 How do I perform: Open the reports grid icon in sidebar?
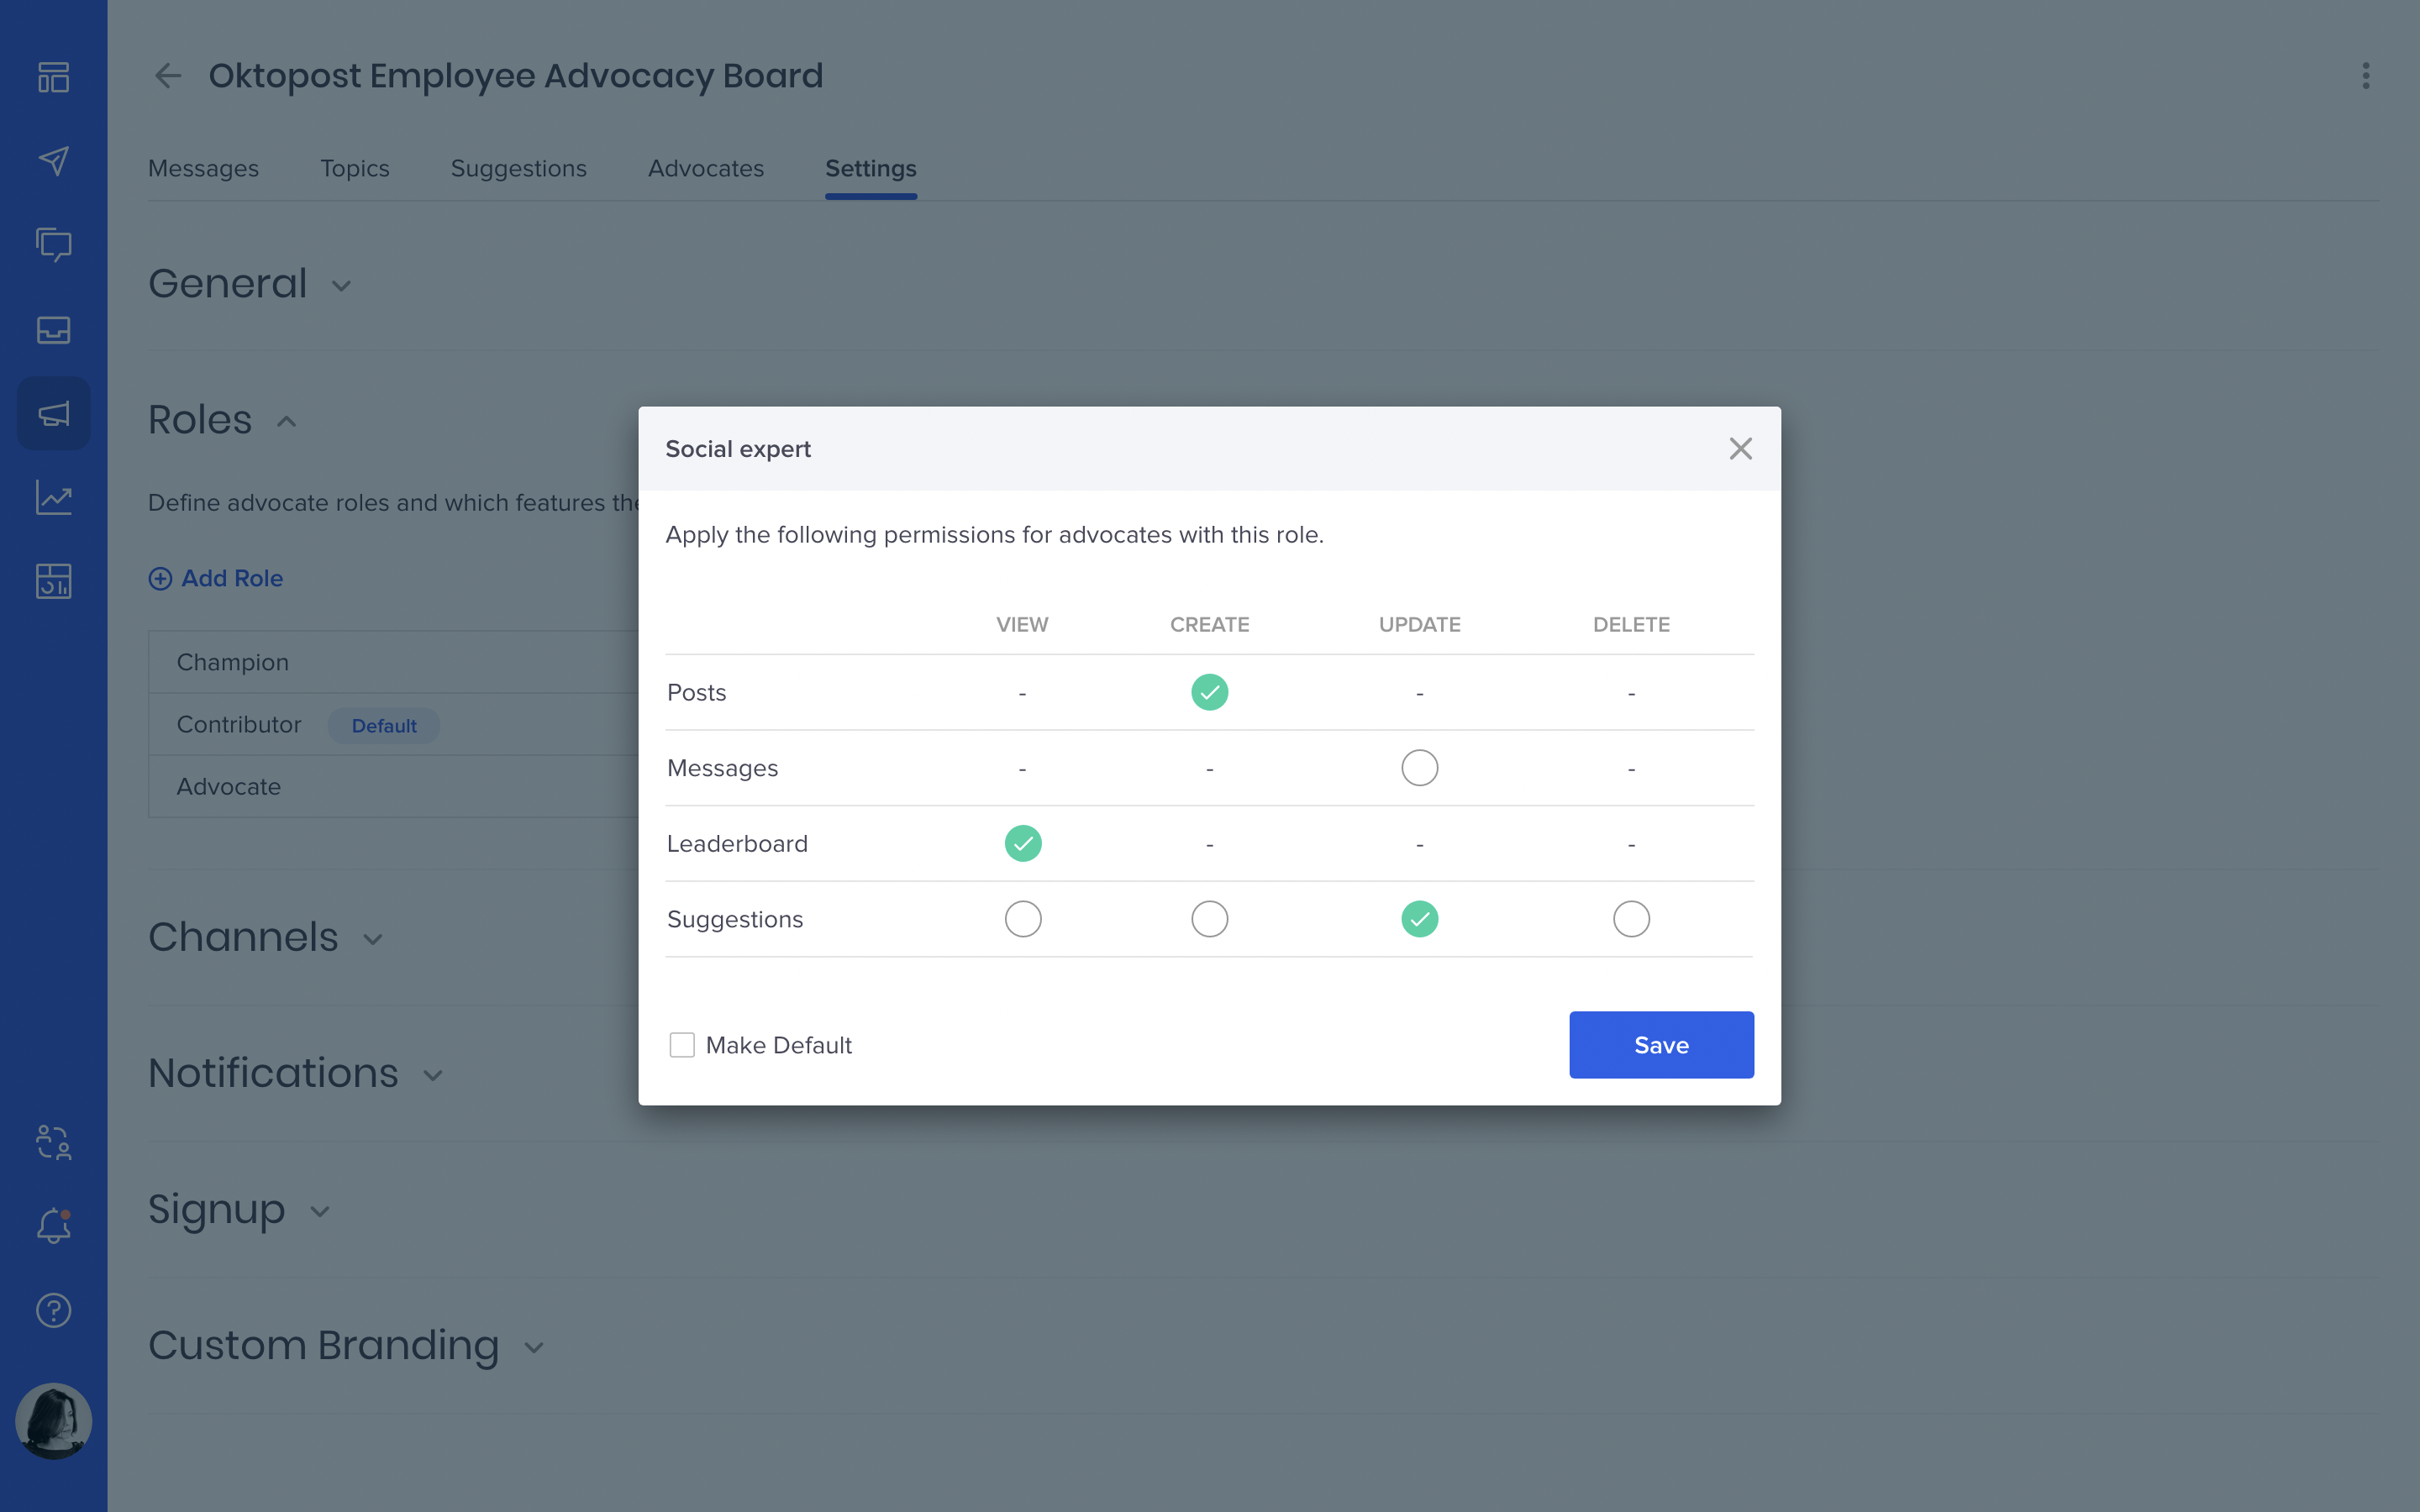[x=53, y=581]
